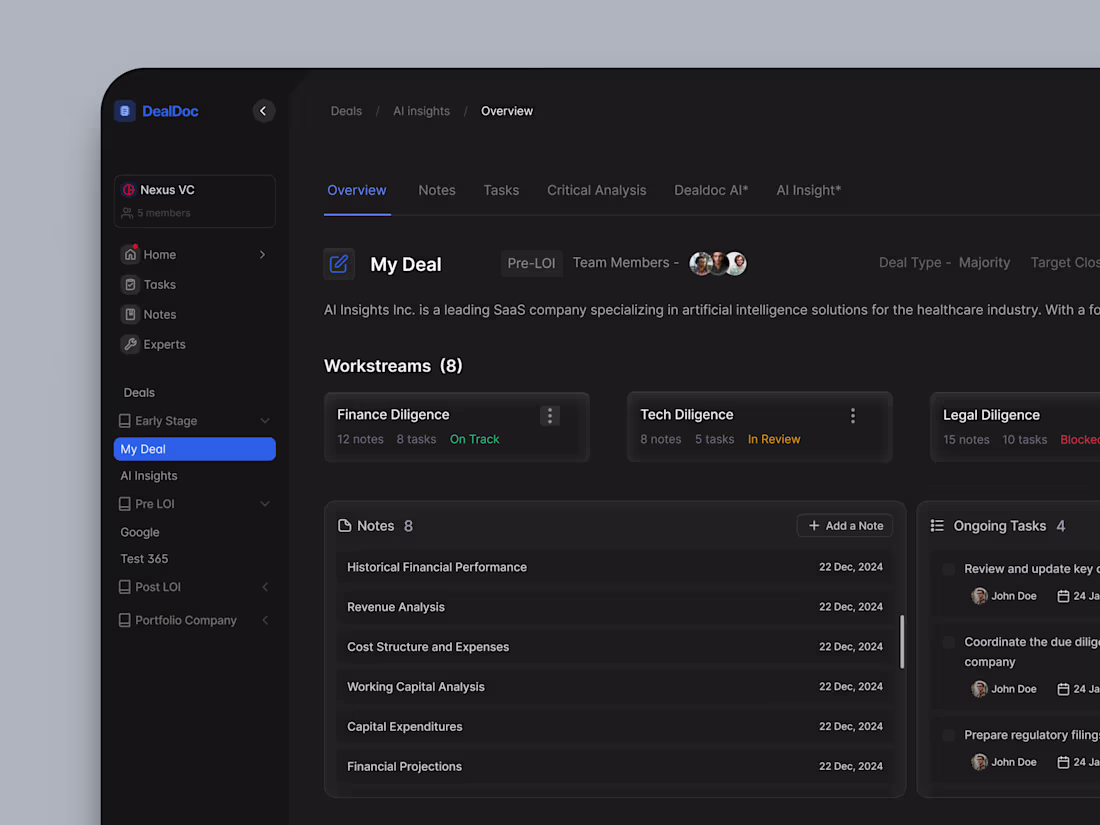
Task: Click Deals in the breadcrumb trail
Action: tap(346, 111)
